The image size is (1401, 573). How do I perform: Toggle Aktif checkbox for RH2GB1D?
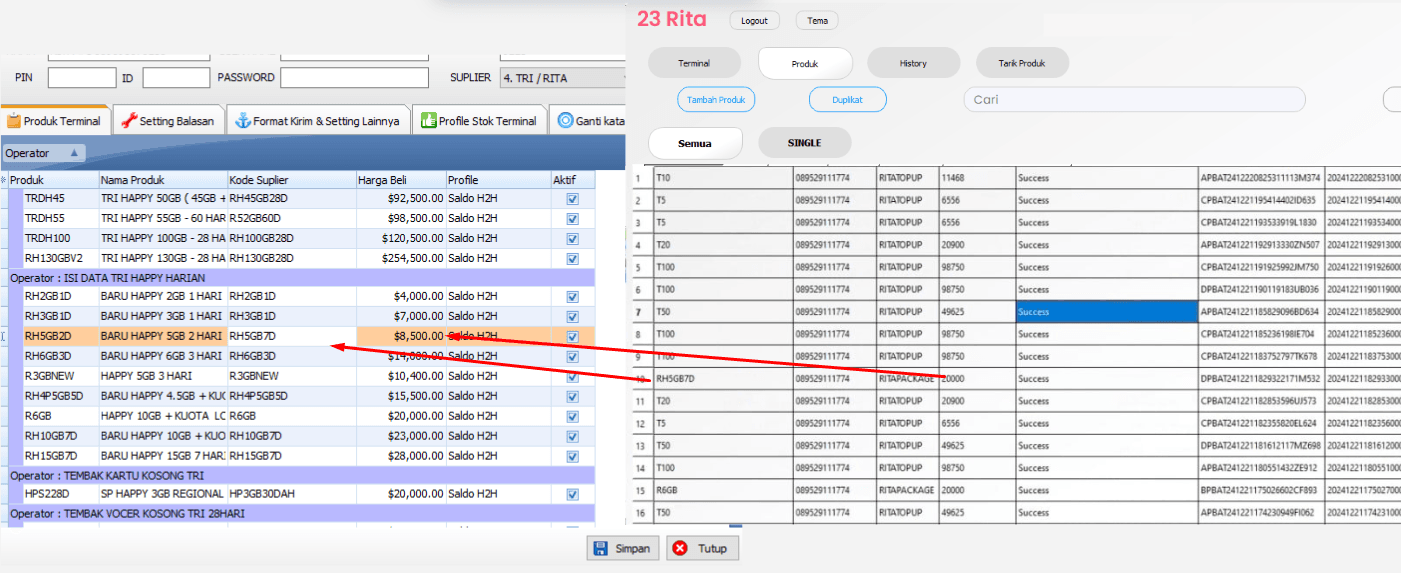click(572, 297)
